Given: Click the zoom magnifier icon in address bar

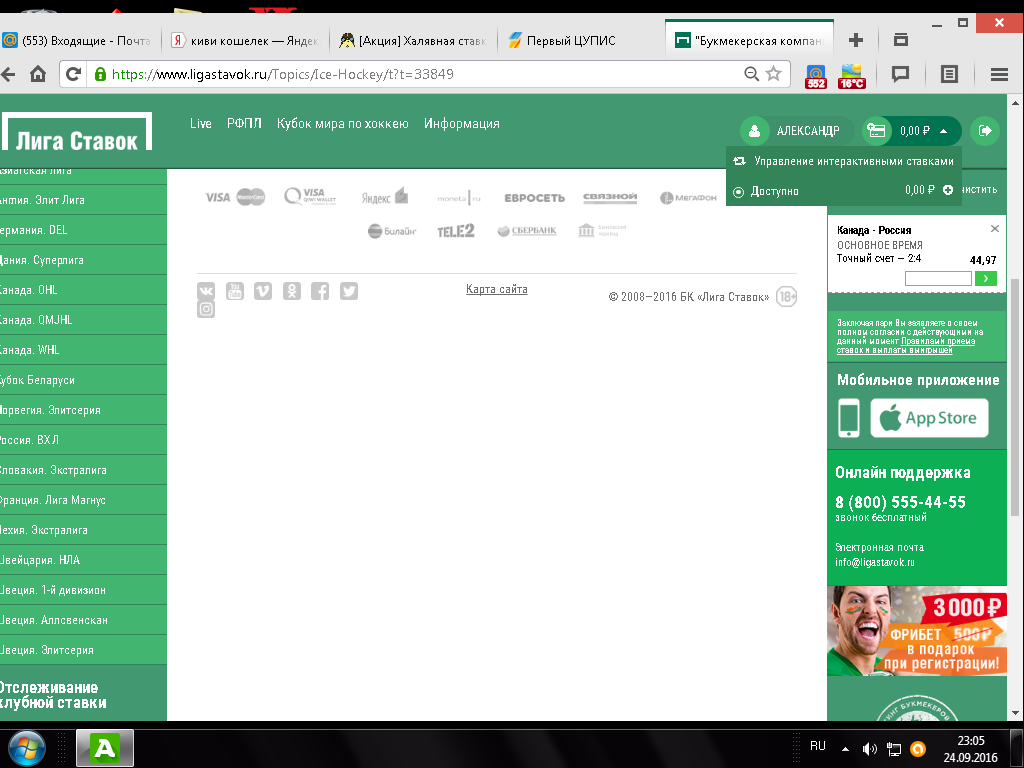Looking at the screenshot, I should click(752, 74).
